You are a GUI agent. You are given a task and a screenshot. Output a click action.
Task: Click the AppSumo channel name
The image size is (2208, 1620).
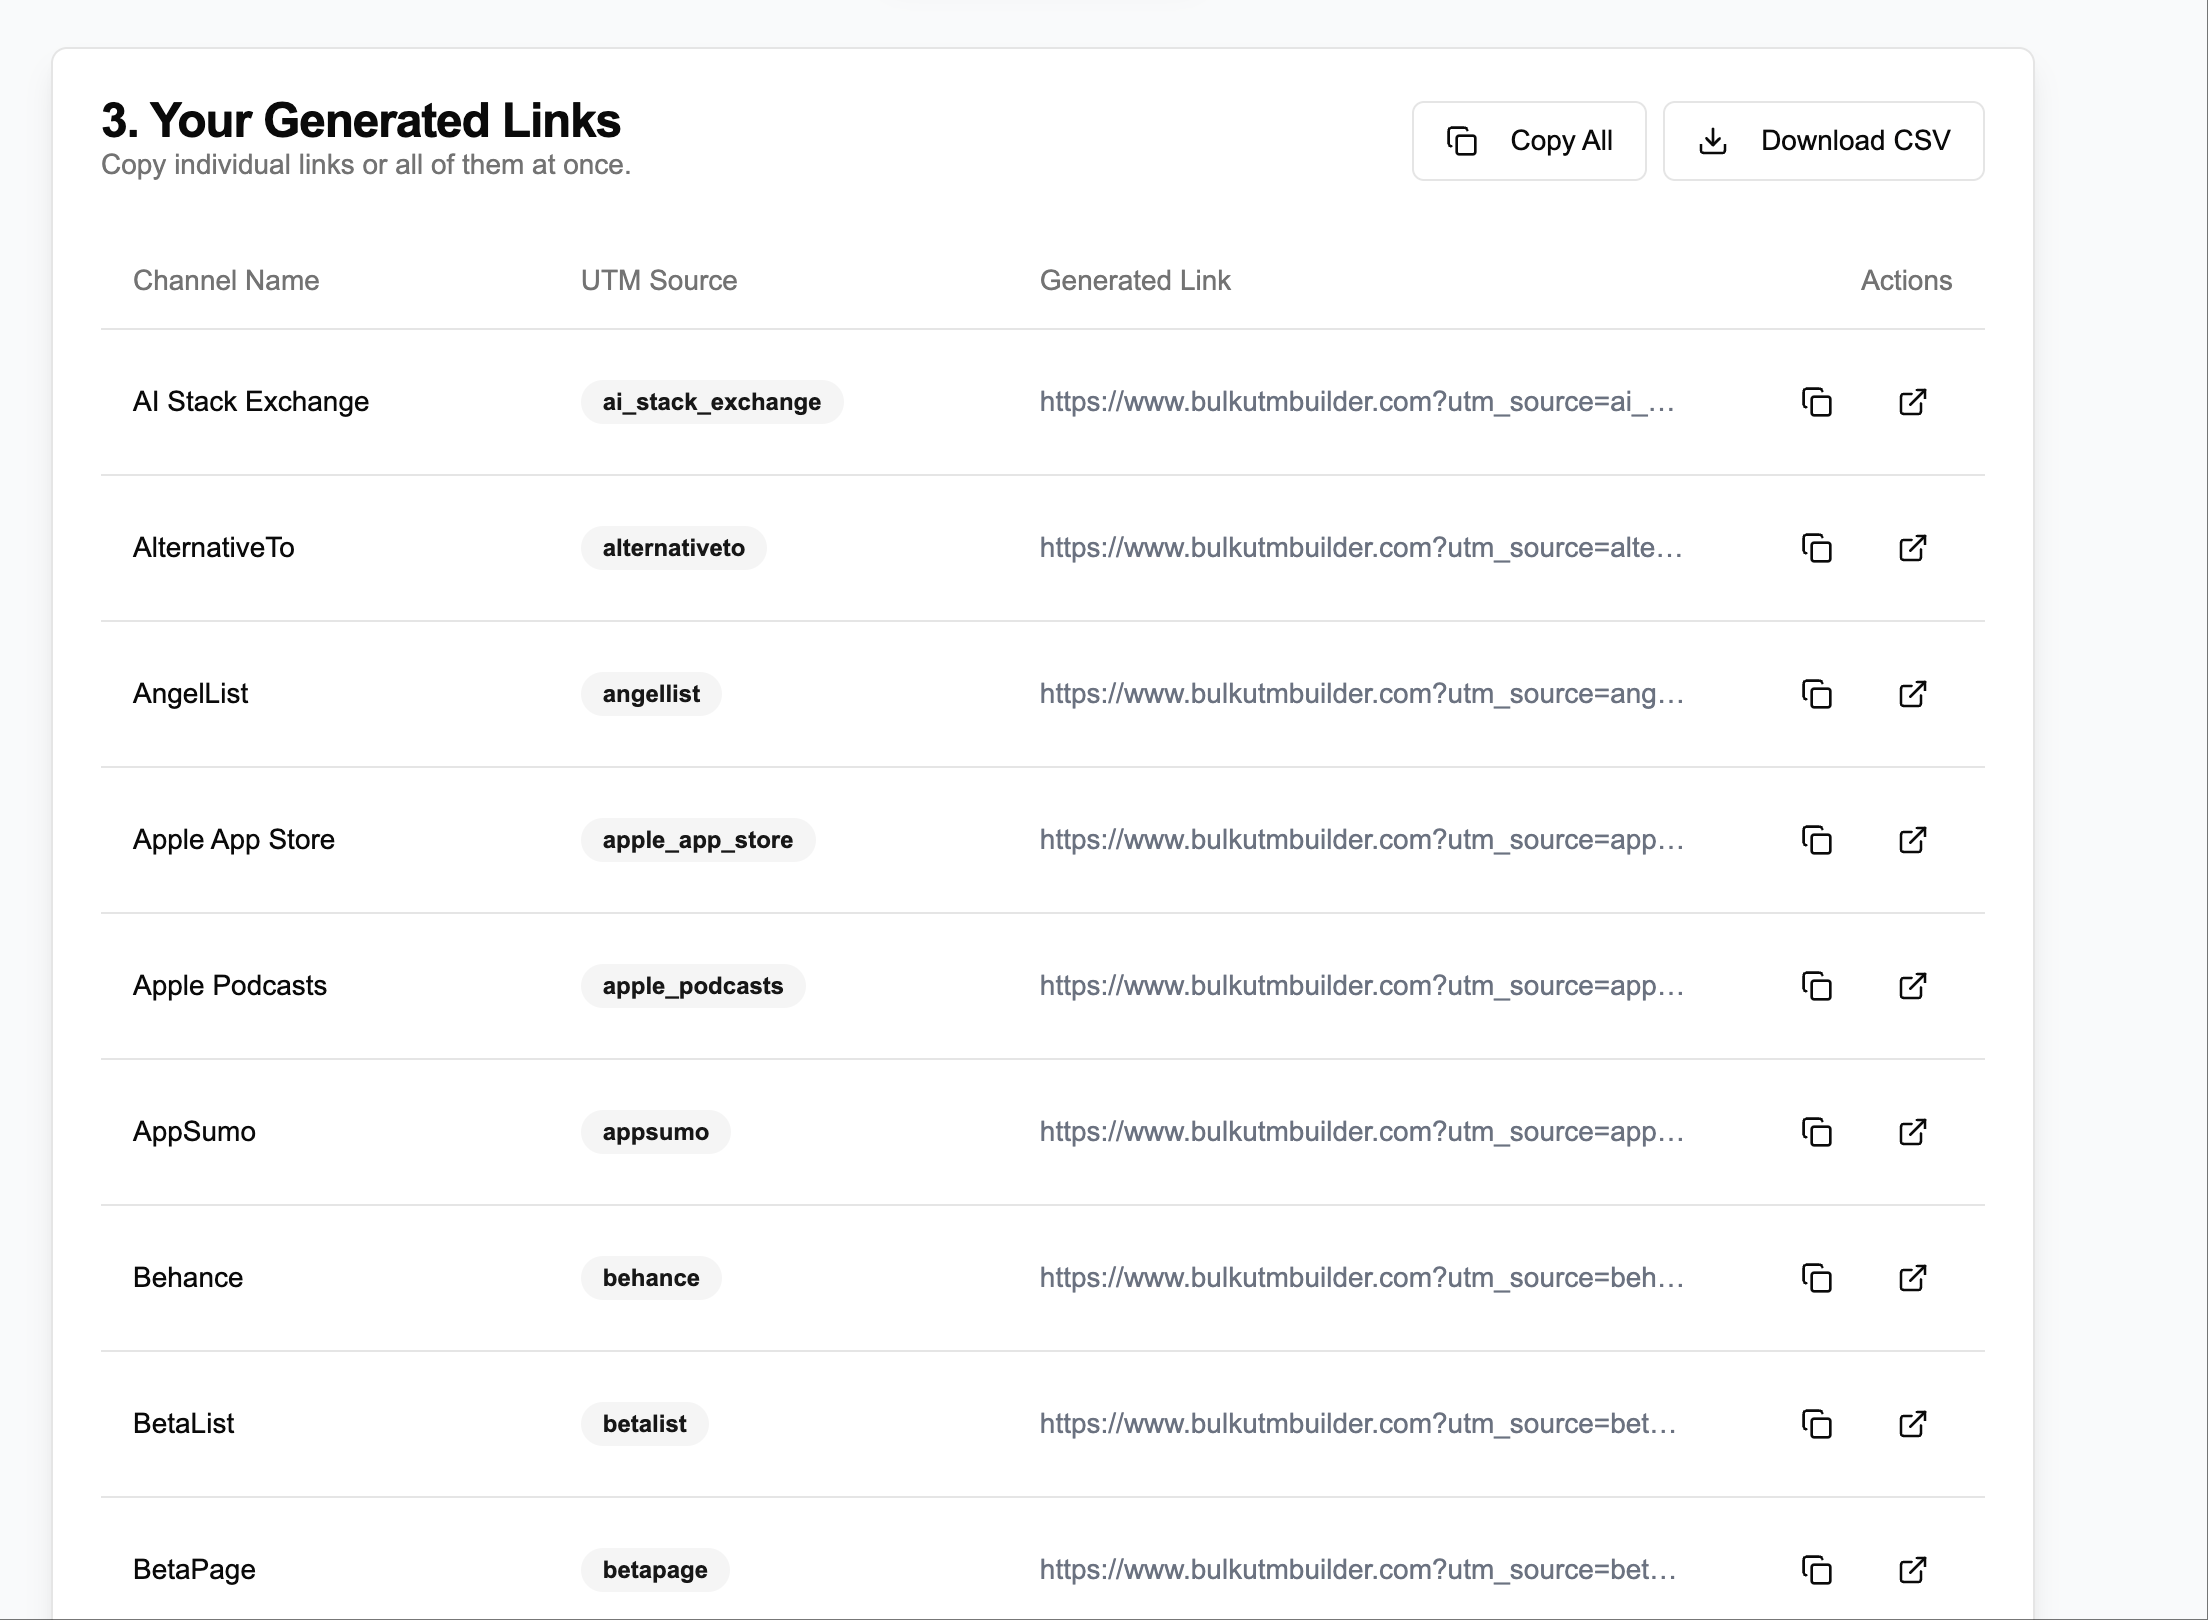(194, 1132)
